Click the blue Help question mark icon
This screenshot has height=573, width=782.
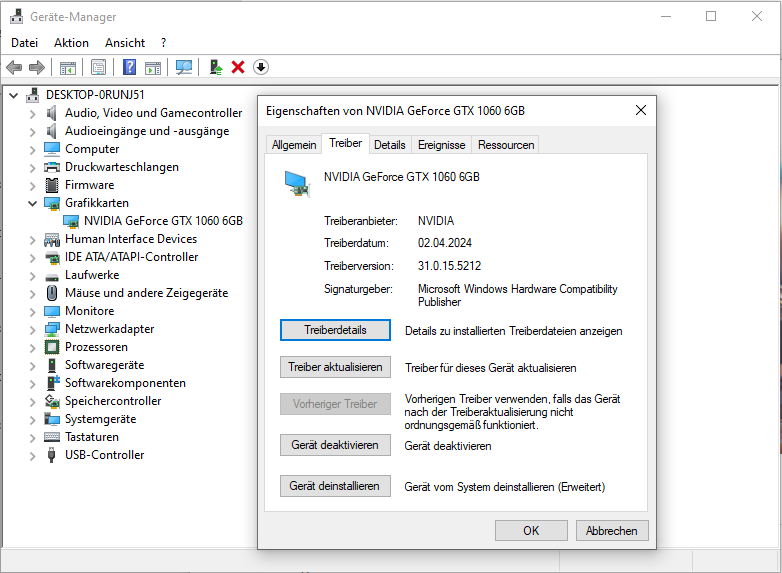click(129, 67)
